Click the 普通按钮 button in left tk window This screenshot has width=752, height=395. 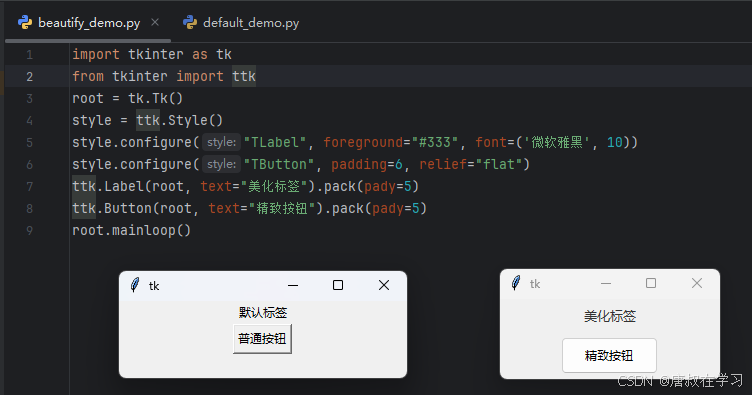262,339
